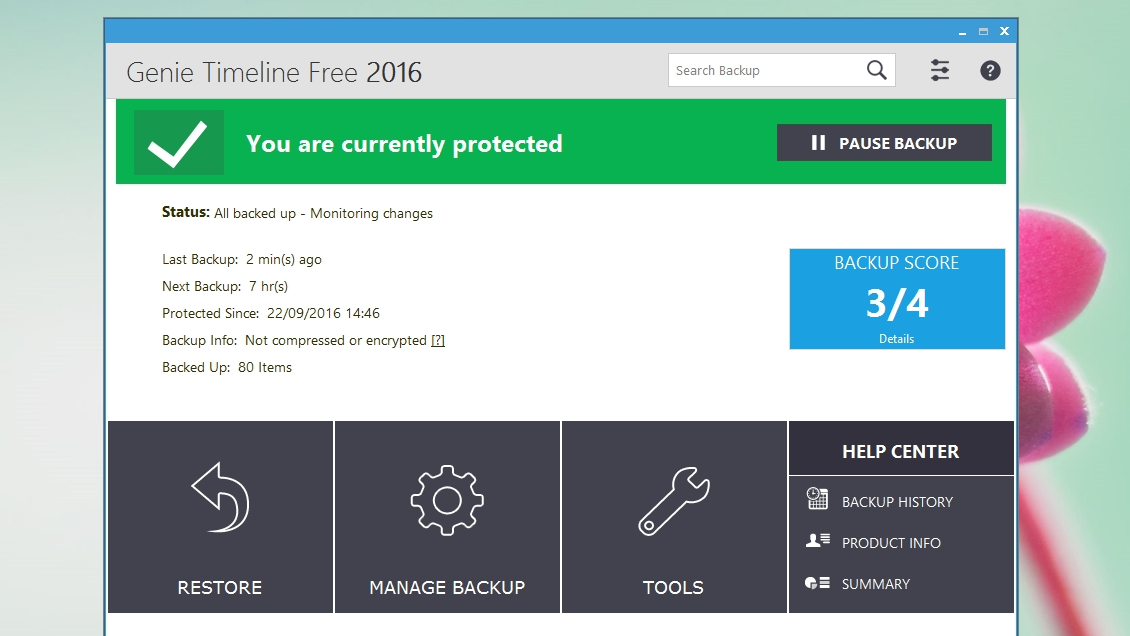Click the Summary pie chart icon
This screenshot has width=1130, height=636.
[817, 583]
